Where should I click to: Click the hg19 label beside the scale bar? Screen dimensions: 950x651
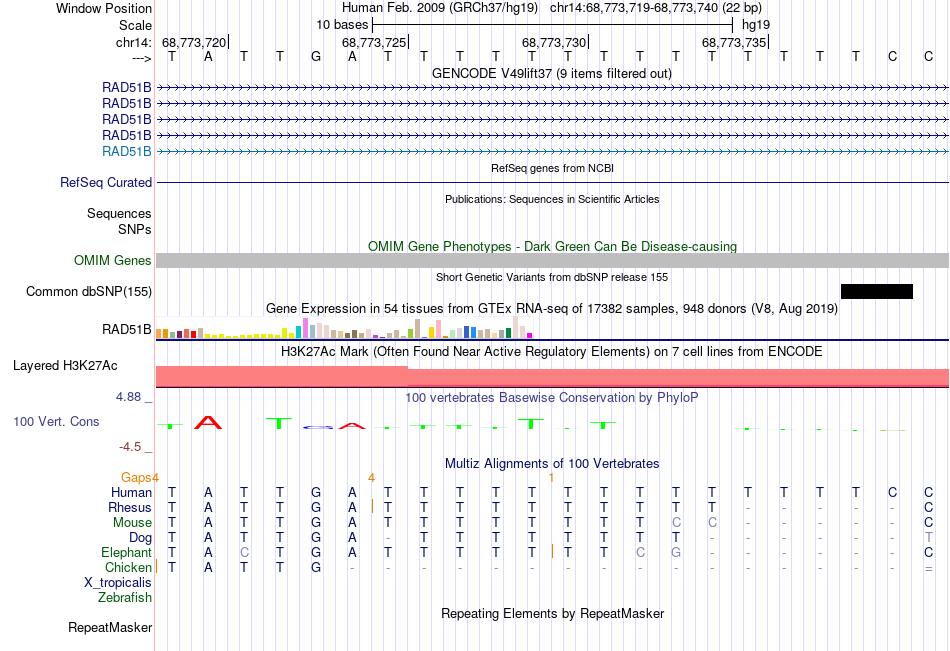[x=756, y=25]
